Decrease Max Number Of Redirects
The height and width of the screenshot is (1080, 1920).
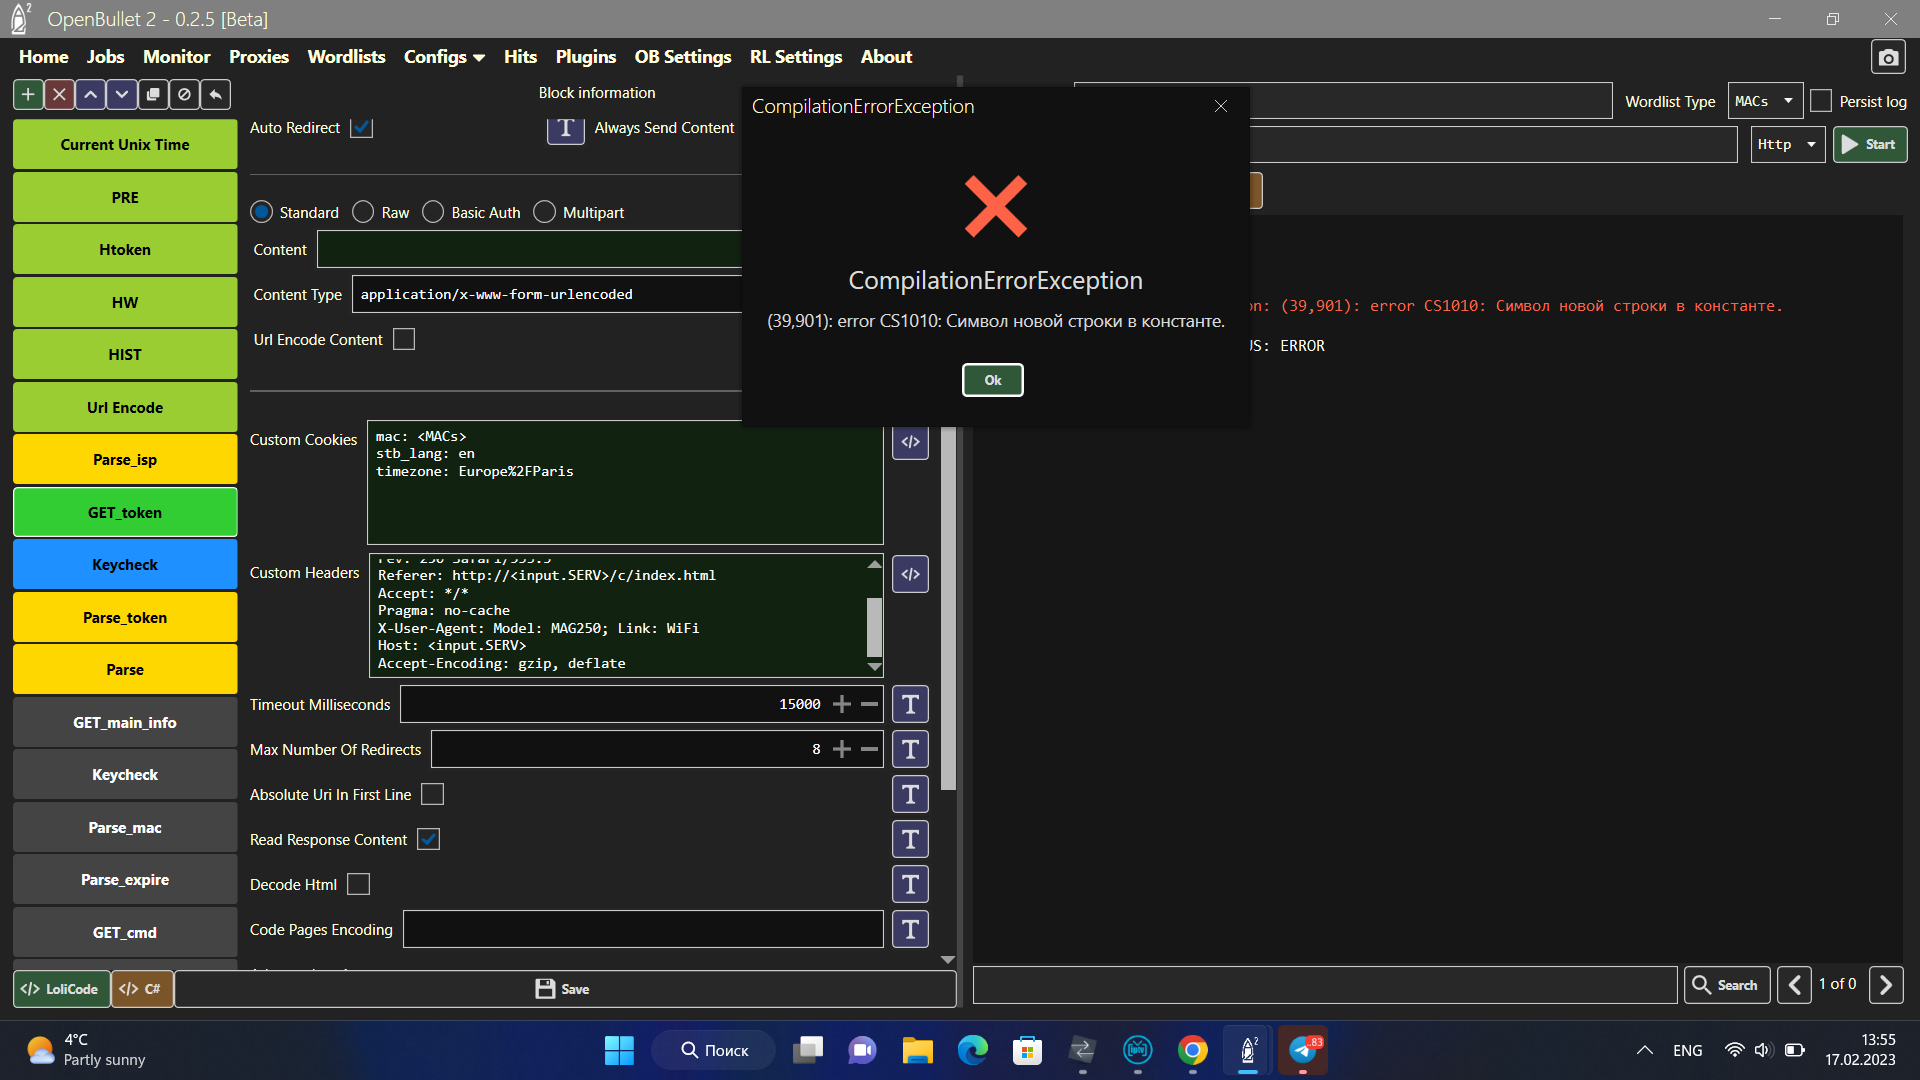(869, 749)
